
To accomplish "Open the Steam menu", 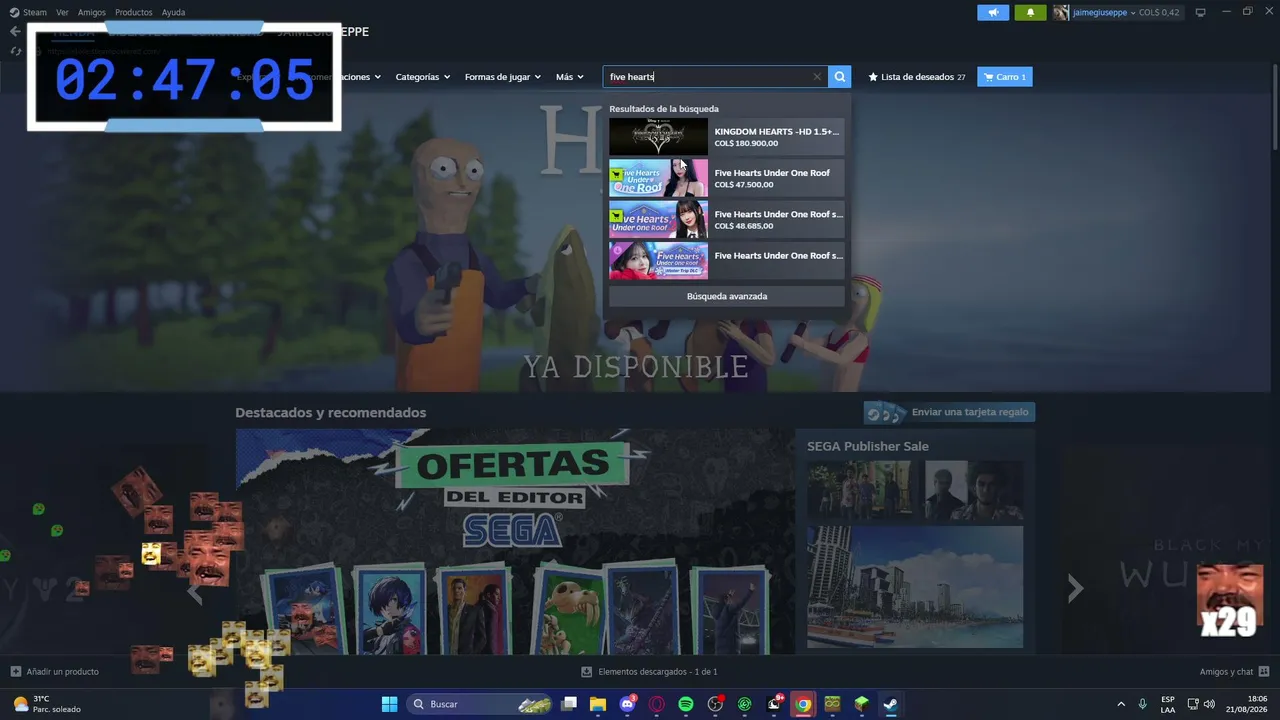I will pyautogui.click(x=35, y=12).
